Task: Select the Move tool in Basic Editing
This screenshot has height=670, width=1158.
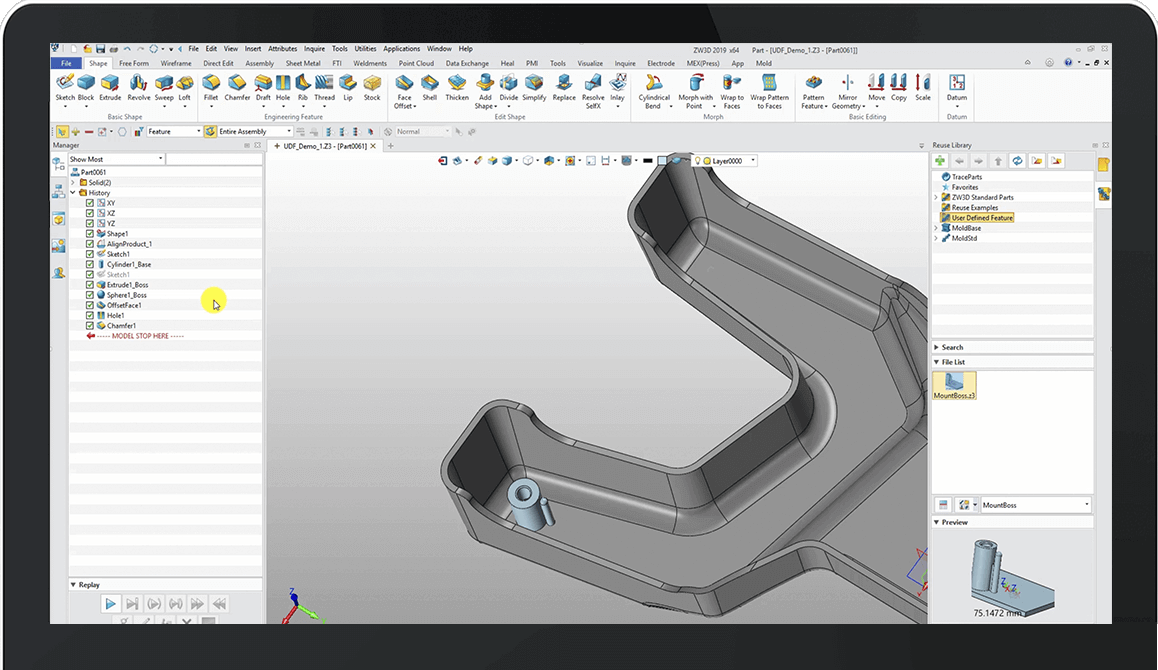Action: point(877,88)
